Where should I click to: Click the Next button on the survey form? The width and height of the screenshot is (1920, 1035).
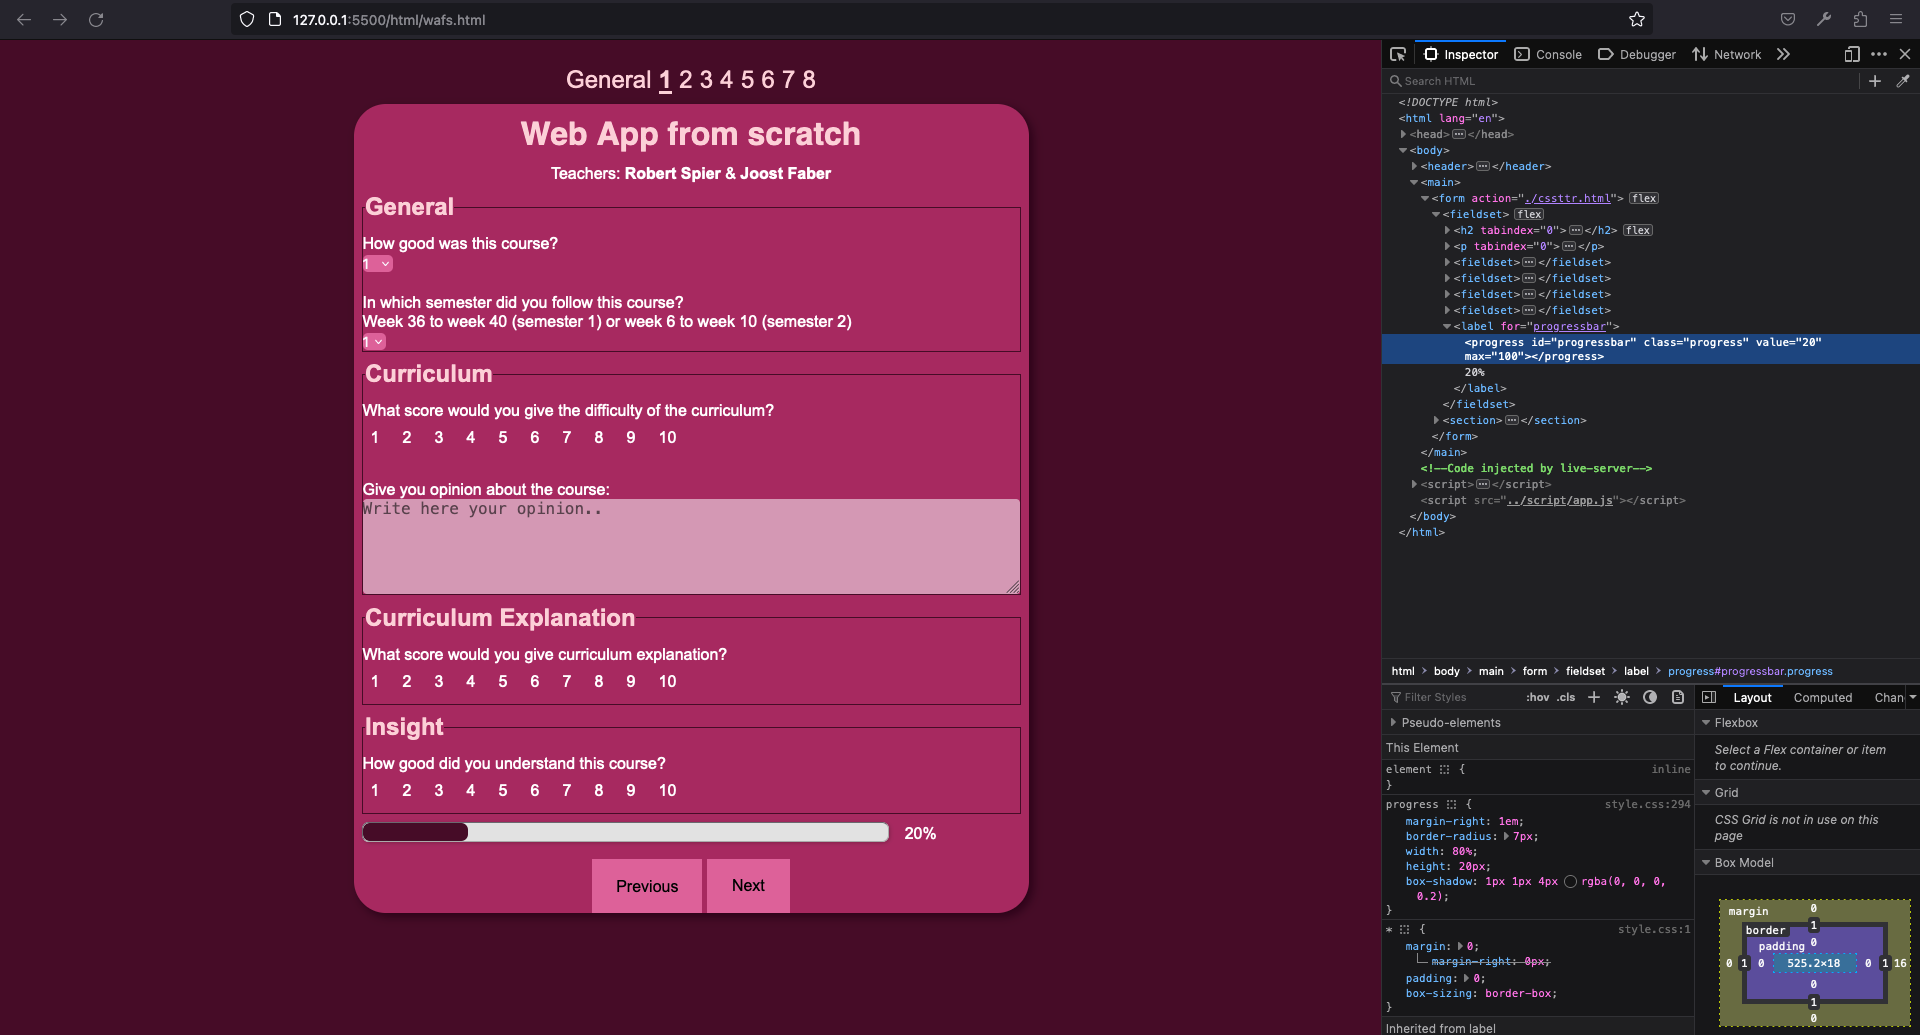747,886
